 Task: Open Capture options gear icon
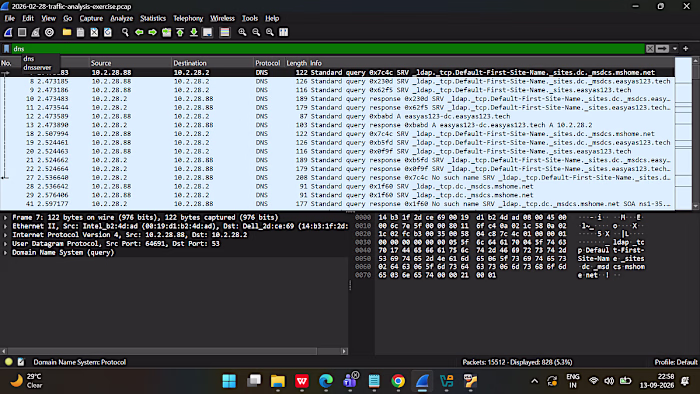tap(49, 32)
